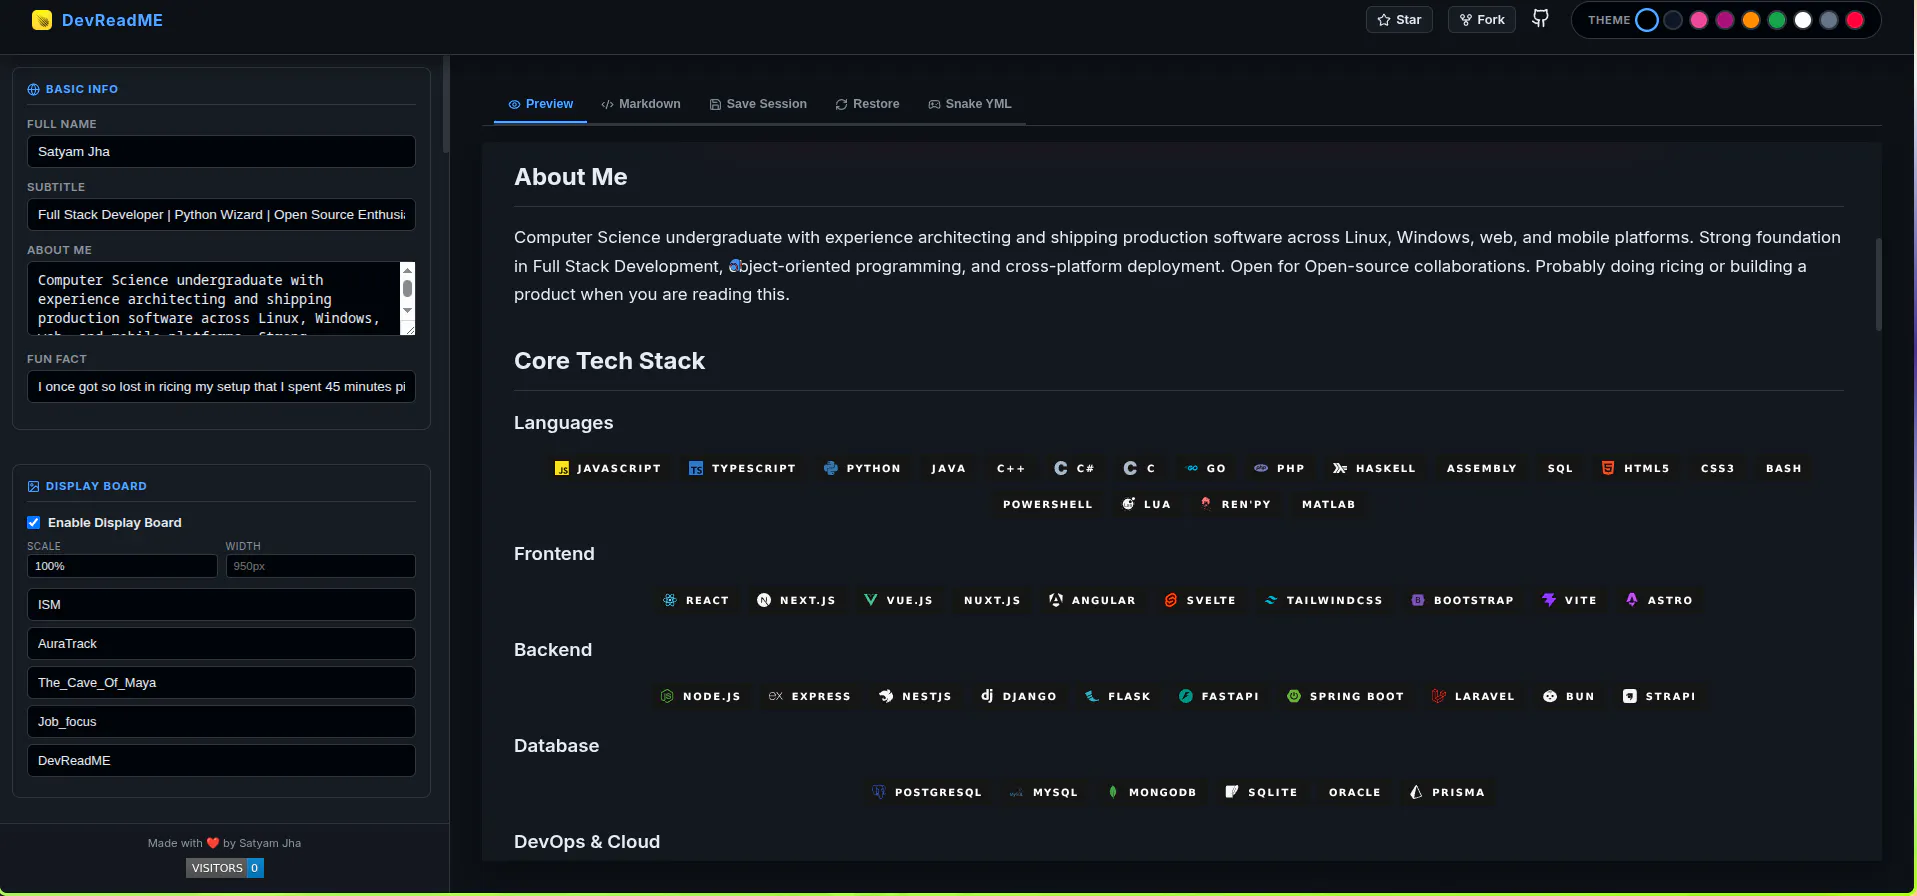The image size is (1917, 896).
Task: Click the Star button
Action: coord(1399,20)
